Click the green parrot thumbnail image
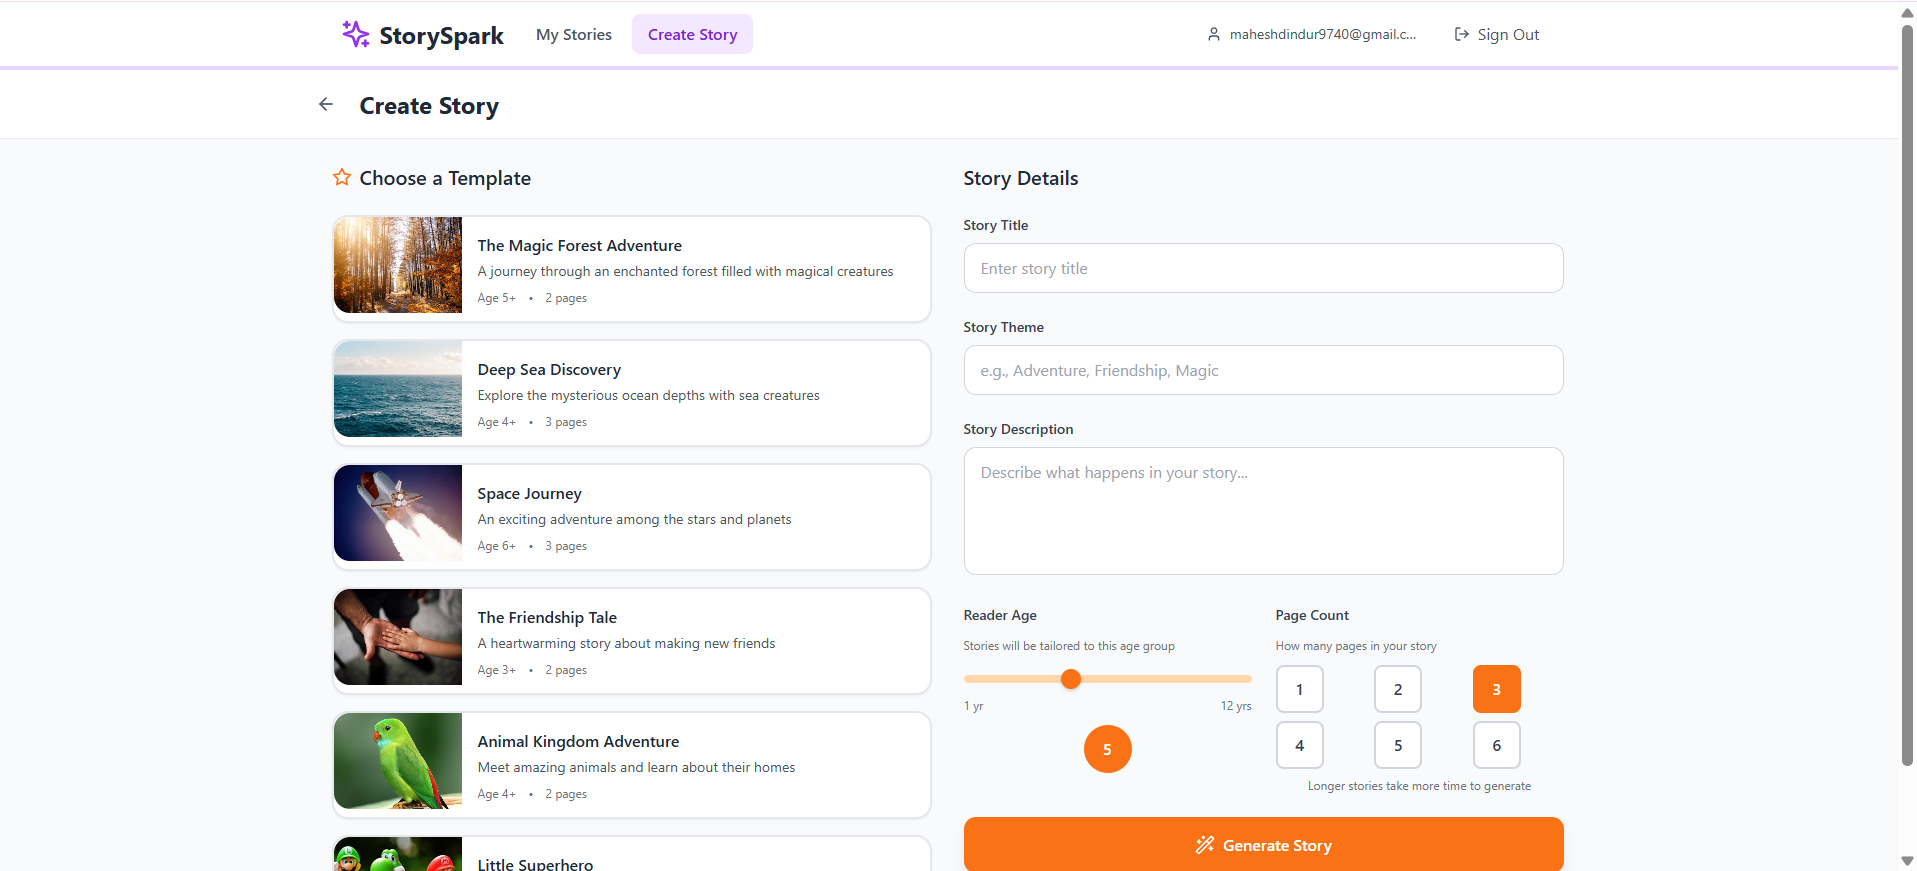This screenshot has height=871, width=1917. click(x=398, y=761)
